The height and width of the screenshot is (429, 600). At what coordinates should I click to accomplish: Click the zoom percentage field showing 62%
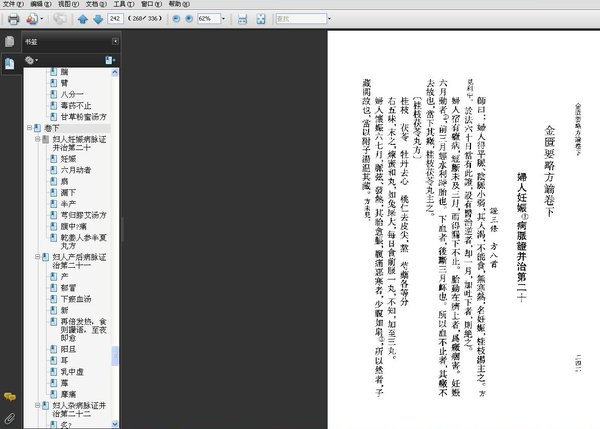click(209, 18)
